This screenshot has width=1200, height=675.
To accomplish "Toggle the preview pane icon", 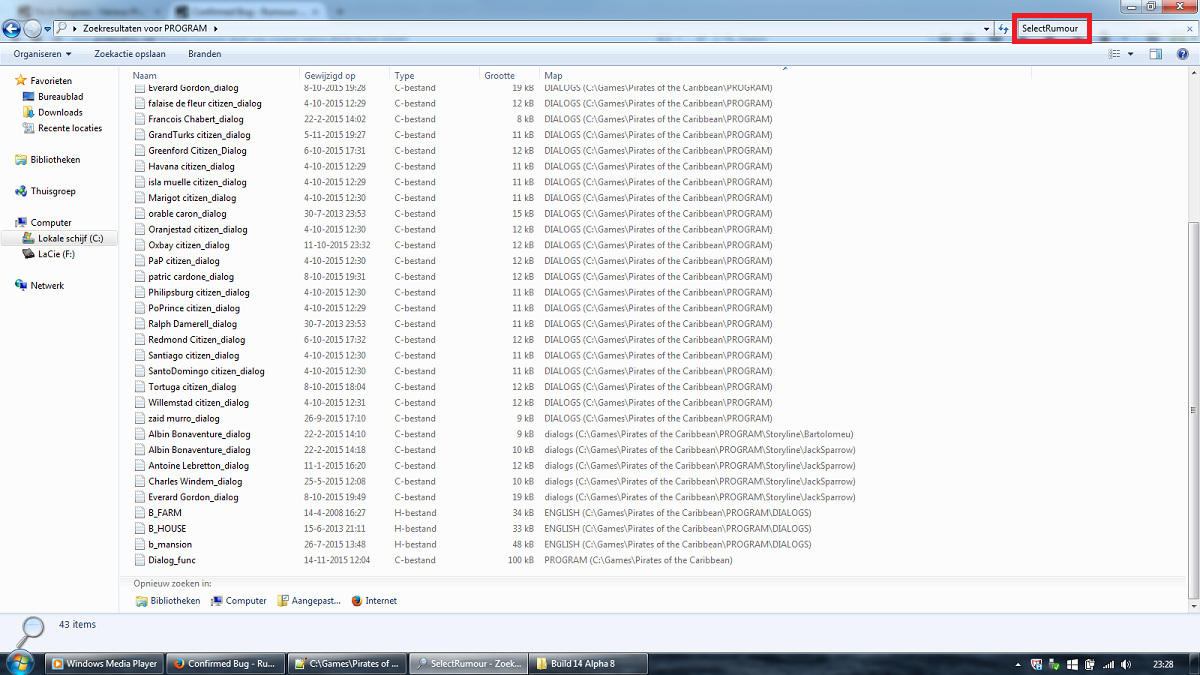I will point(1155,54).
